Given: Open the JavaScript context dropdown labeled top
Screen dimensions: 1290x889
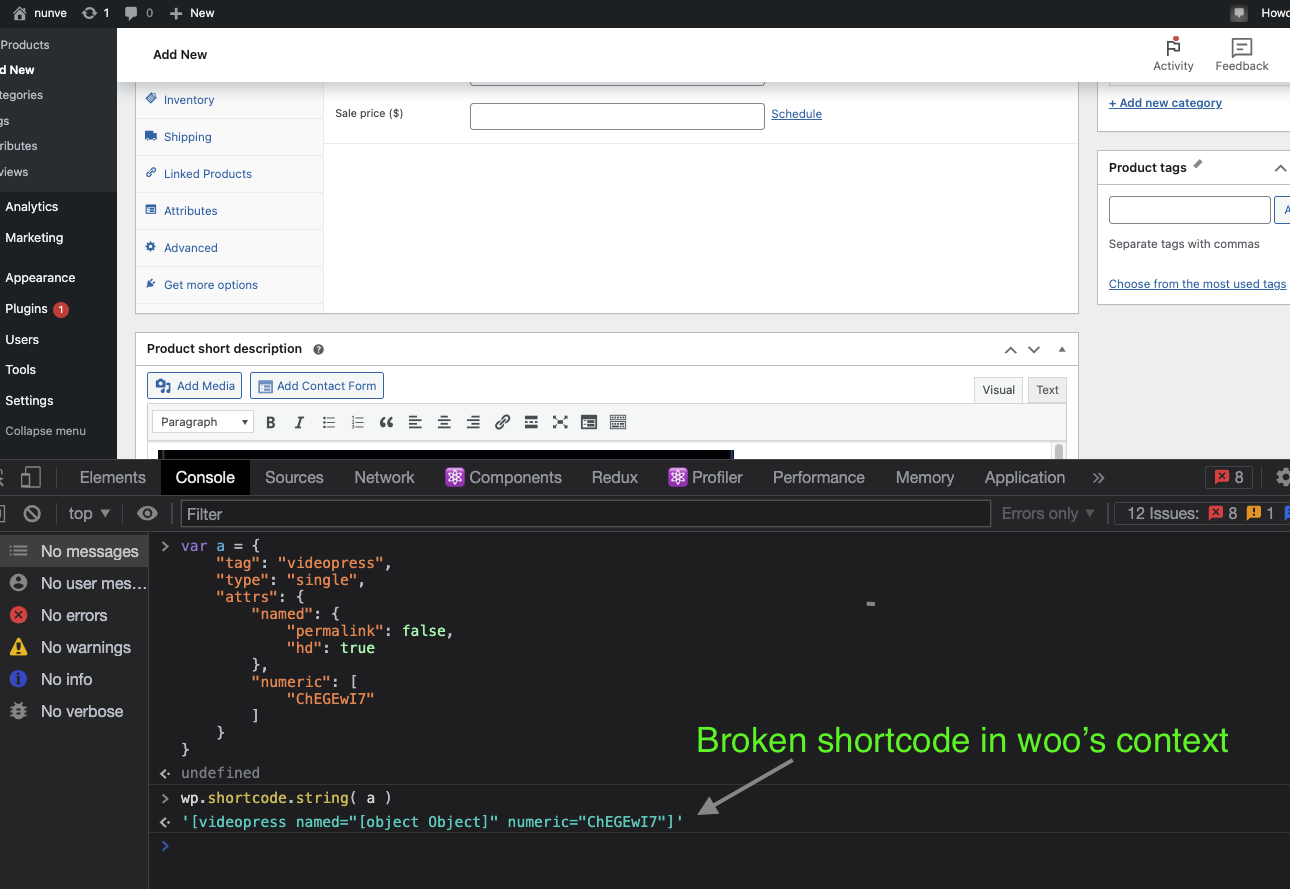Looking at the screenshot, I should [x=88, y=513].
